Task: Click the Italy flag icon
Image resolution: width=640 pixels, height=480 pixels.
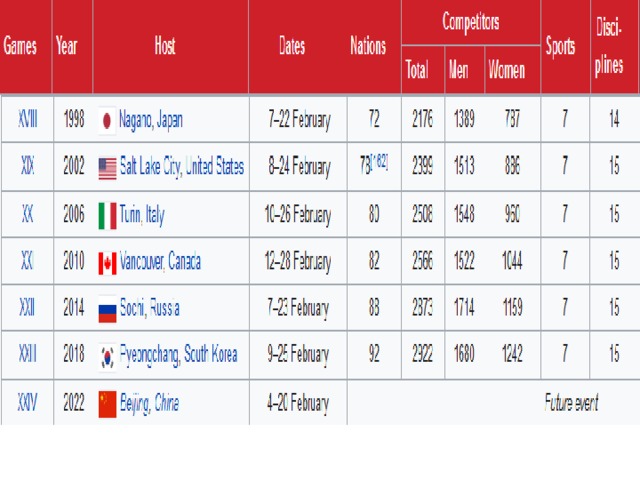Action: coord(107,216)
